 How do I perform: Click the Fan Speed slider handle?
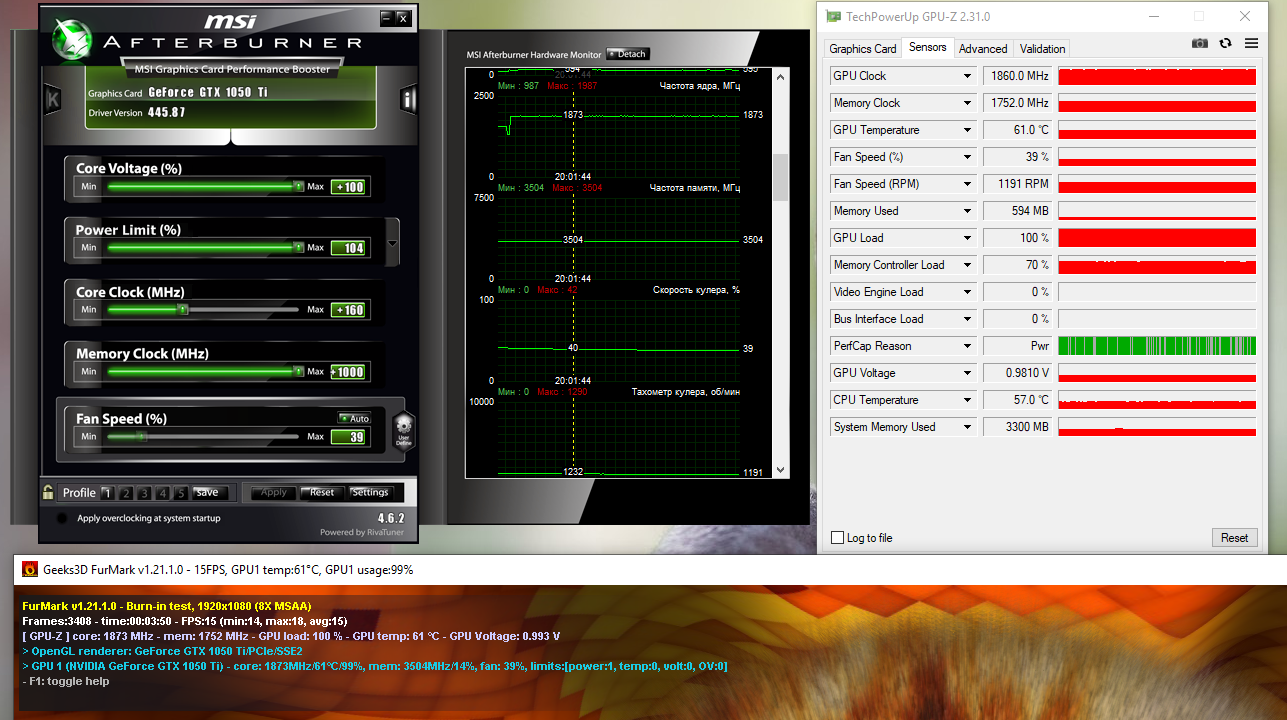[x=141, y=436]
